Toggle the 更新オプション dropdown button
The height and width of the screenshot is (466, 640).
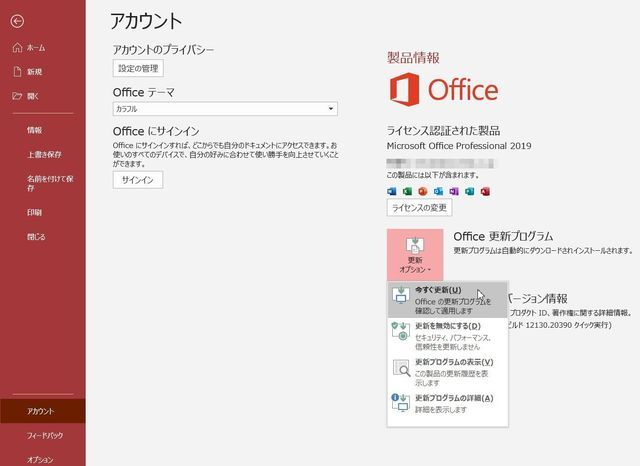click(x=415, y=255)
